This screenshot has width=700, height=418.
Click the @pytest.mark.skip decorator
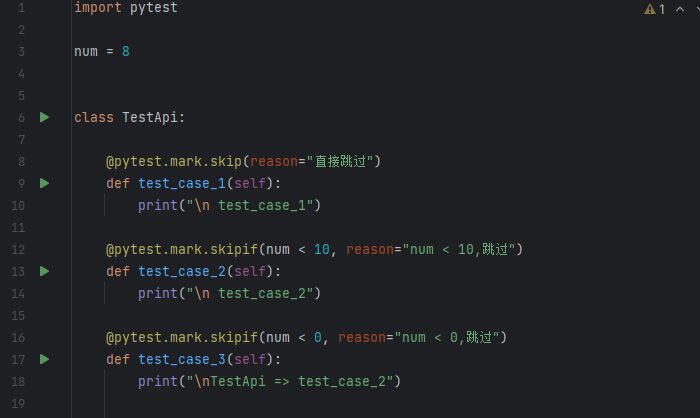[x=174, y=162]
